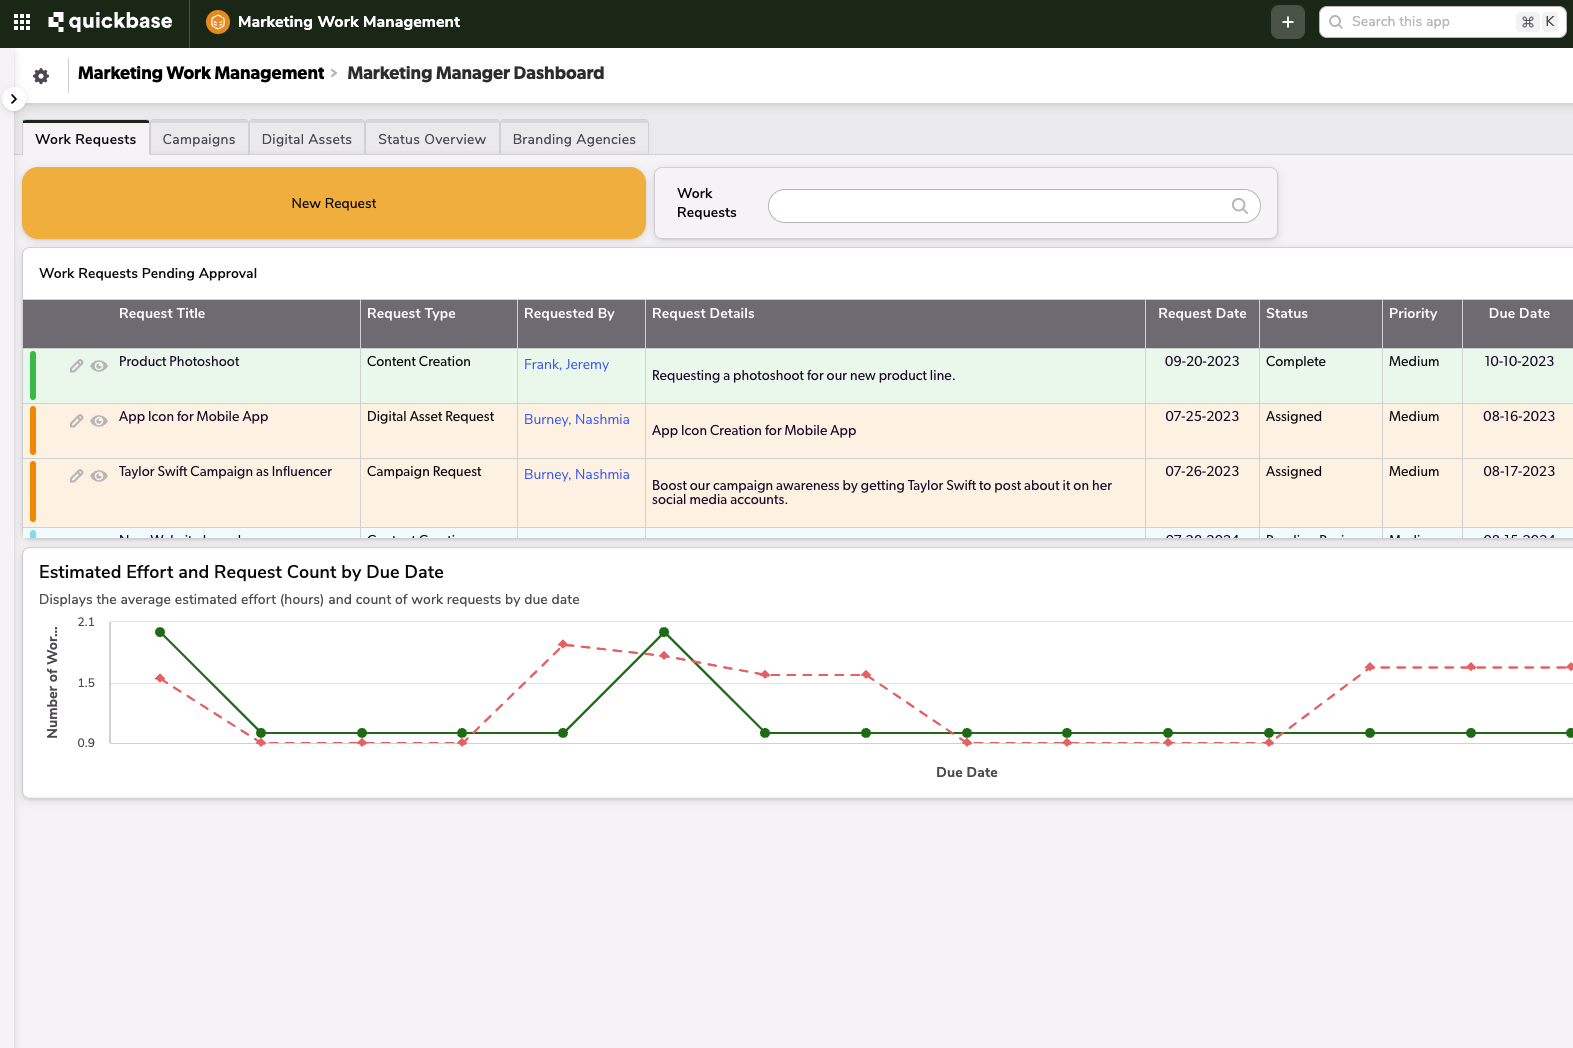The height and width of the screenshot is (1048, 1573).
Task: Open the Frank, Jeremy requester link
Action: (x=566, y=365)
